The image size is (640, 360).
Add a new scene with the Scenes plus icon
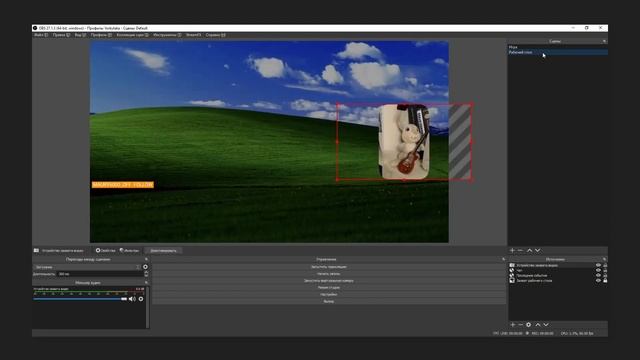point(512,250)
